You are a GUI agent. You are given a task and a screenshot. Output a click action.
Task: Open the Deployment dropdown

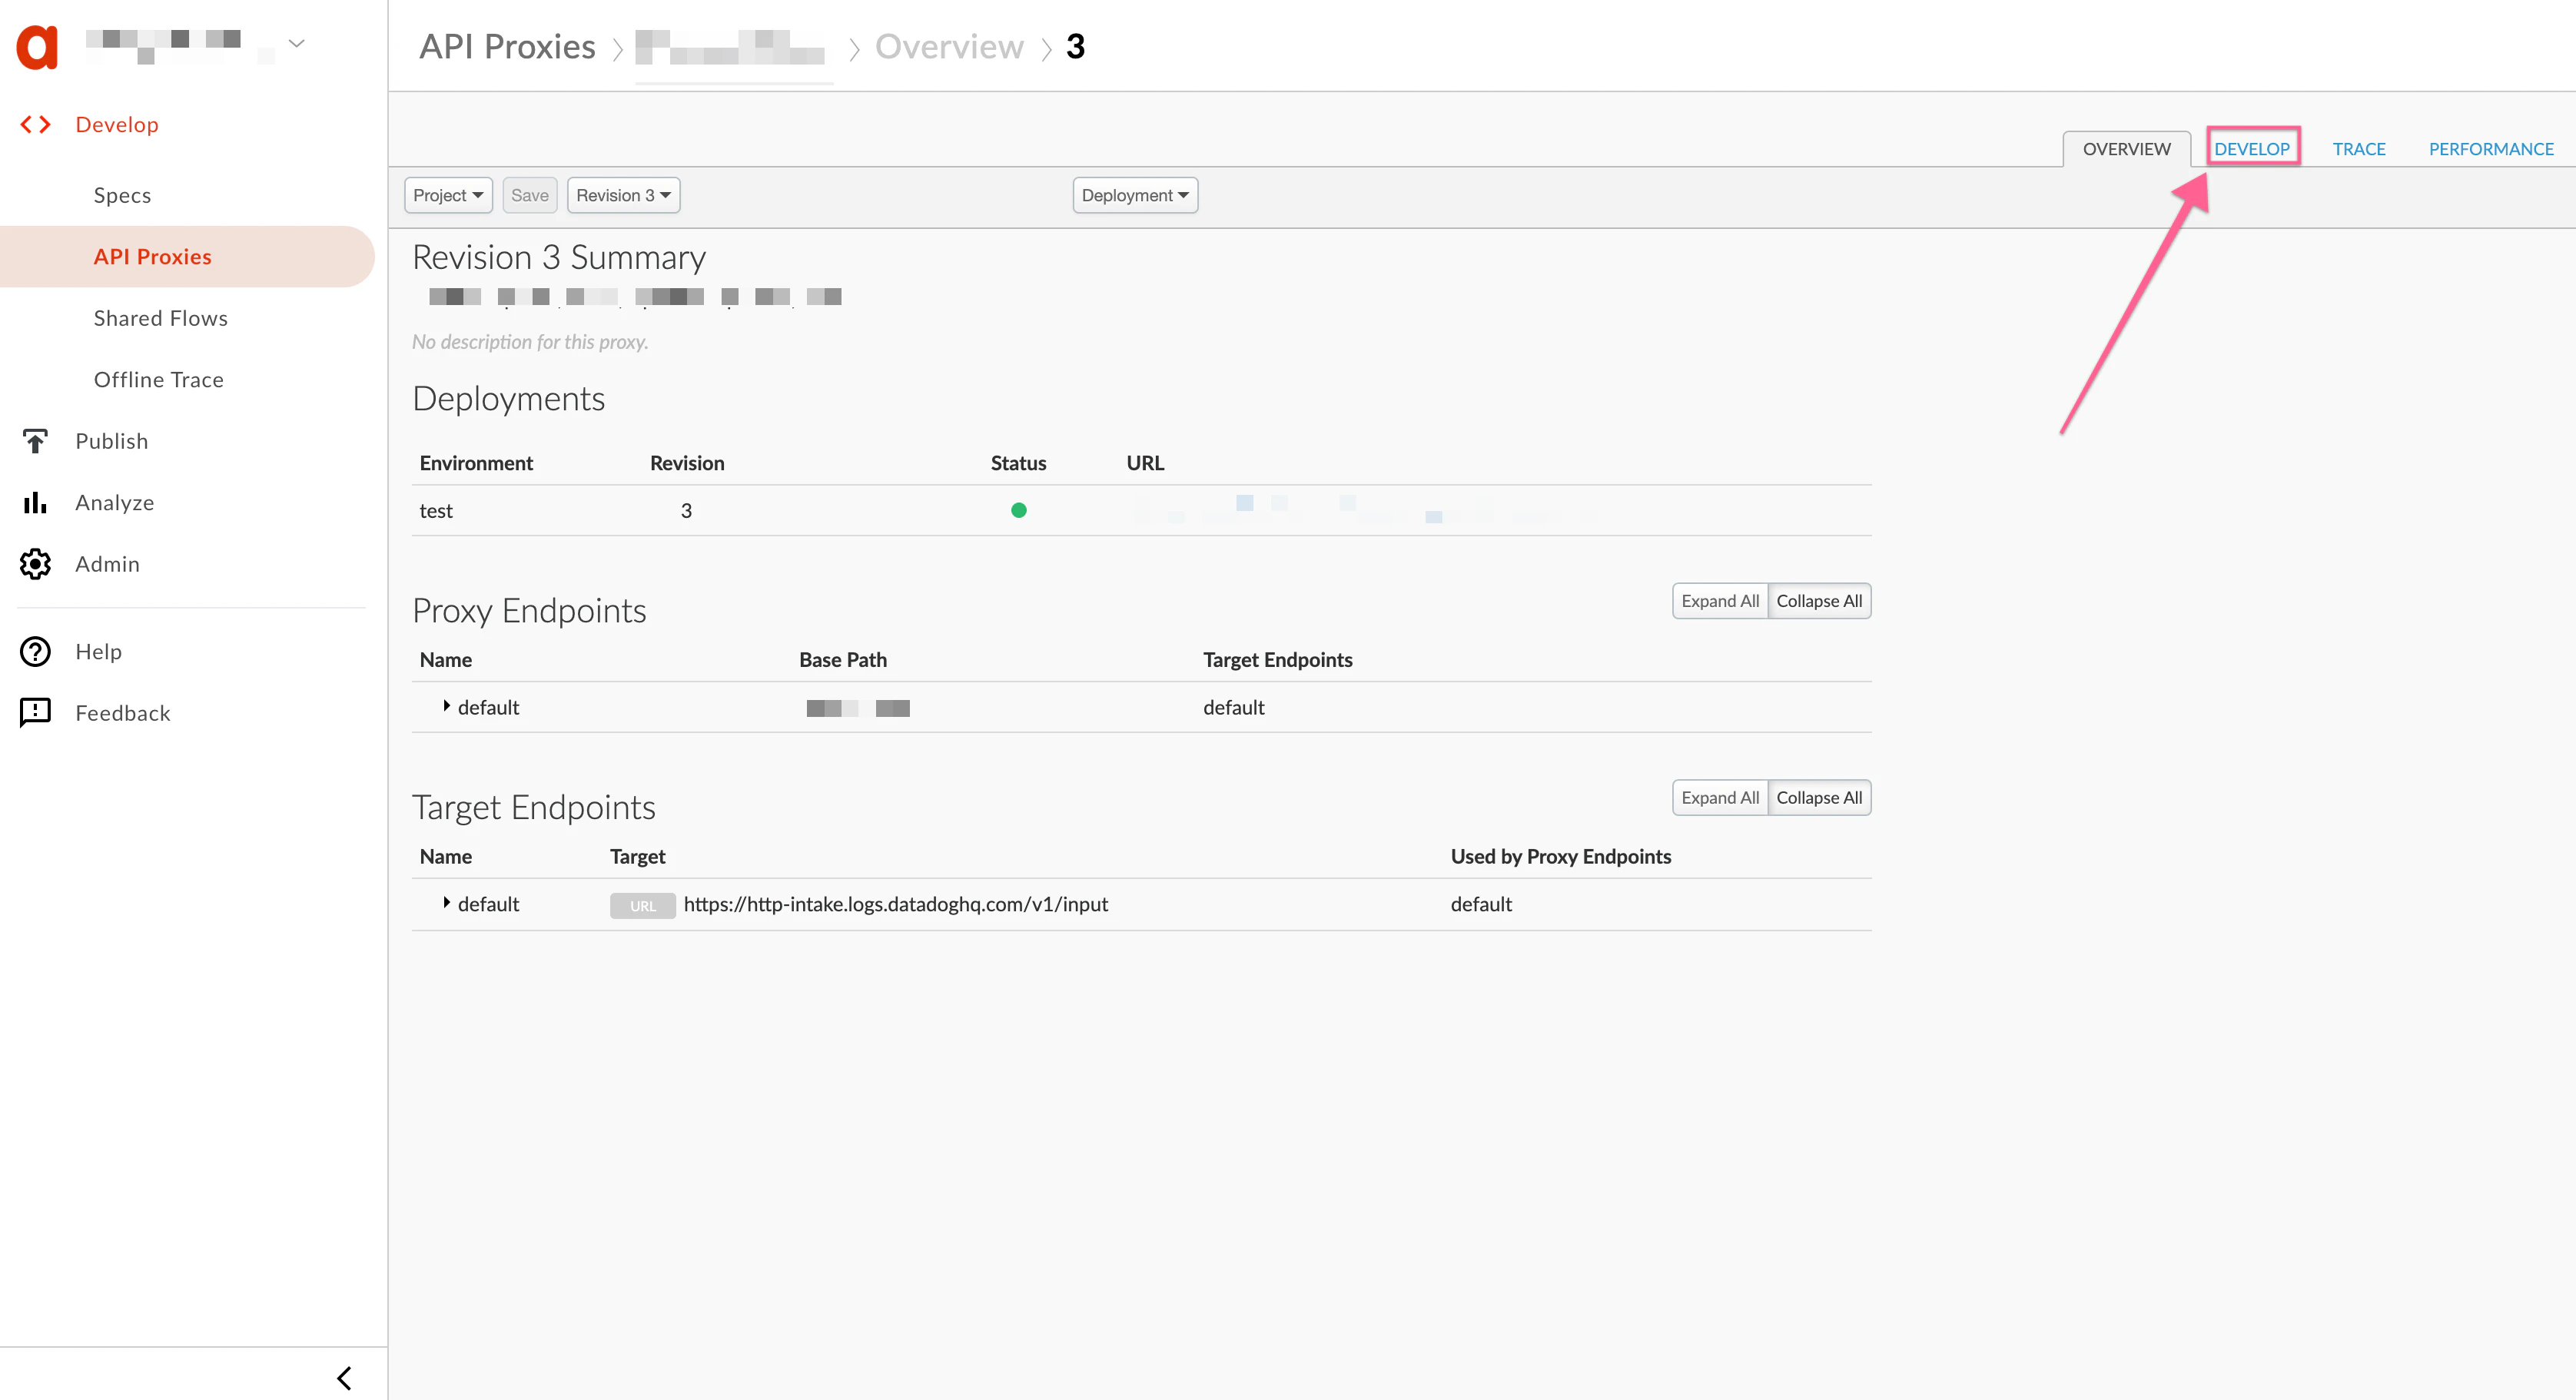(1135, 195)
